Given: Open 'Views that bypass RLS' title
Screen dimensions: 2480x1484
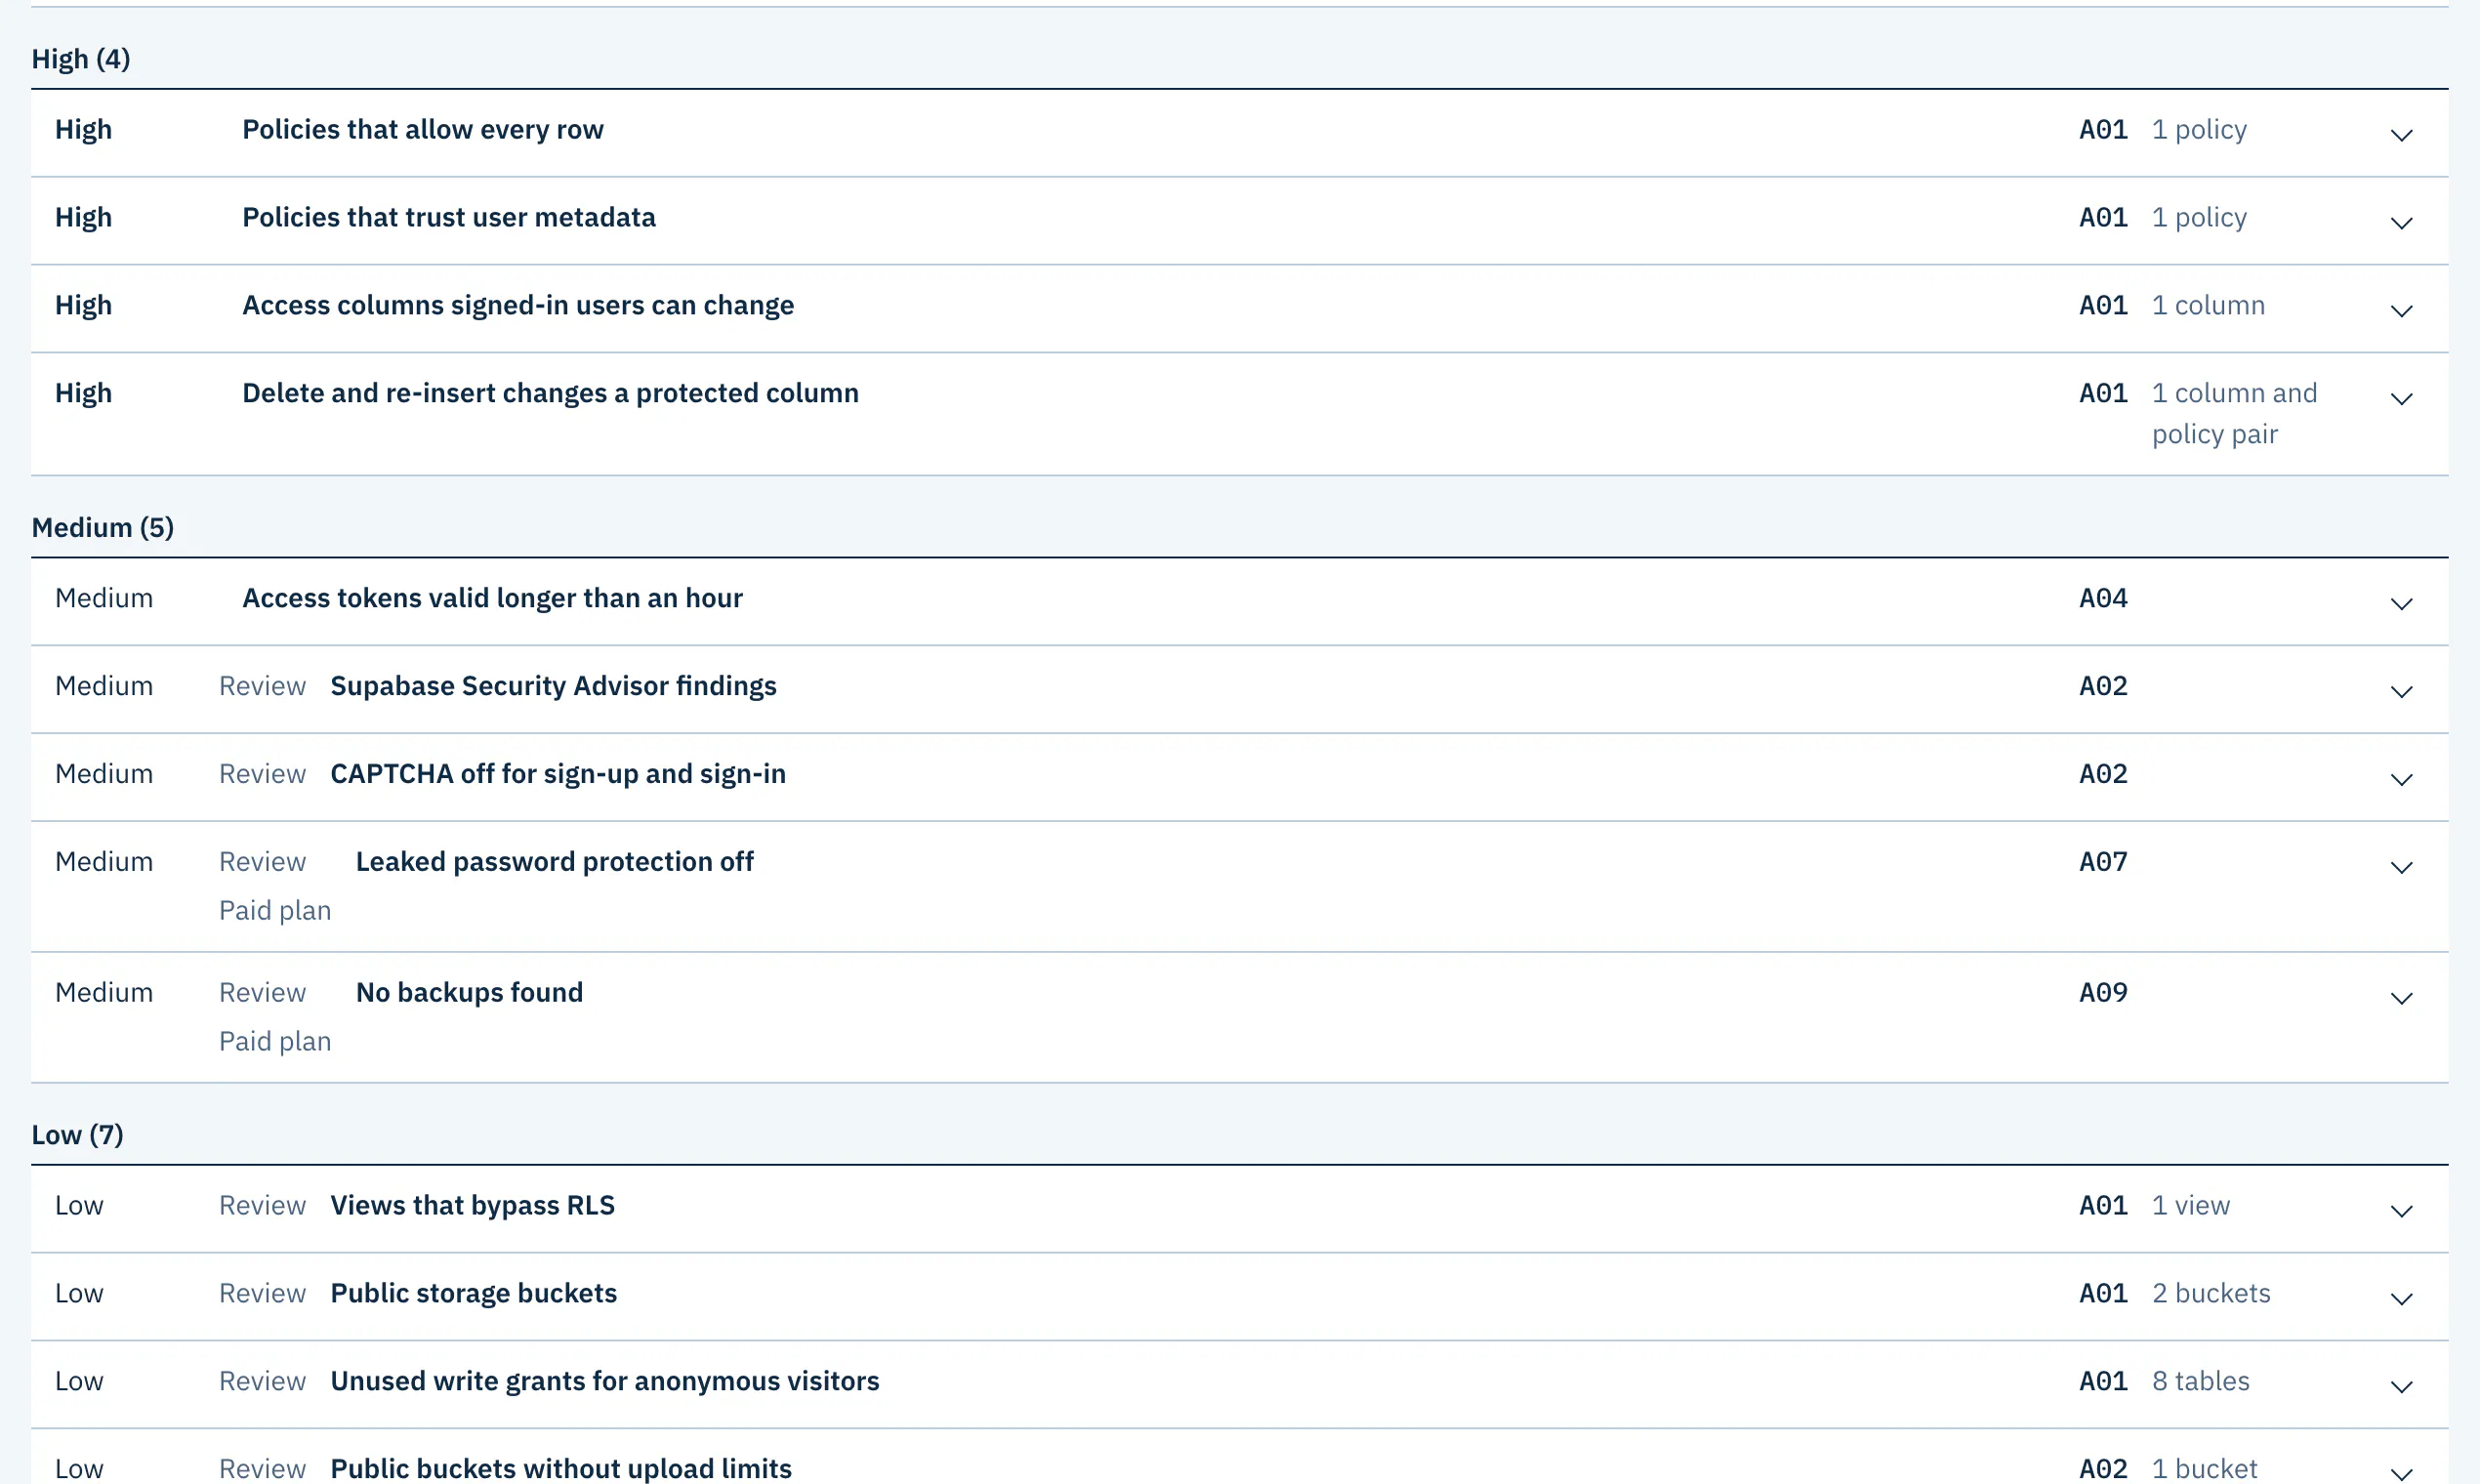Looking at the screenshot, I should pos(472,1206).
